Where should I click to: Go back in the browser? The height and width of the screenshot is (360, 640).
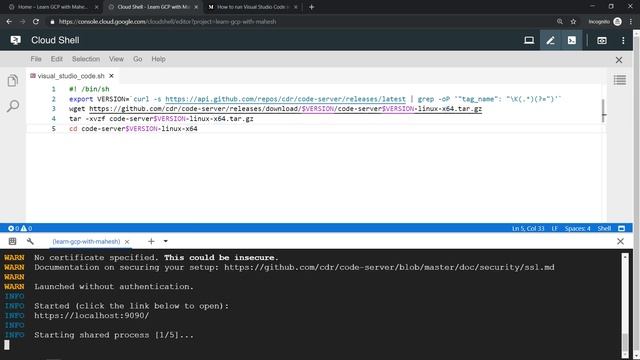(9, 21)
